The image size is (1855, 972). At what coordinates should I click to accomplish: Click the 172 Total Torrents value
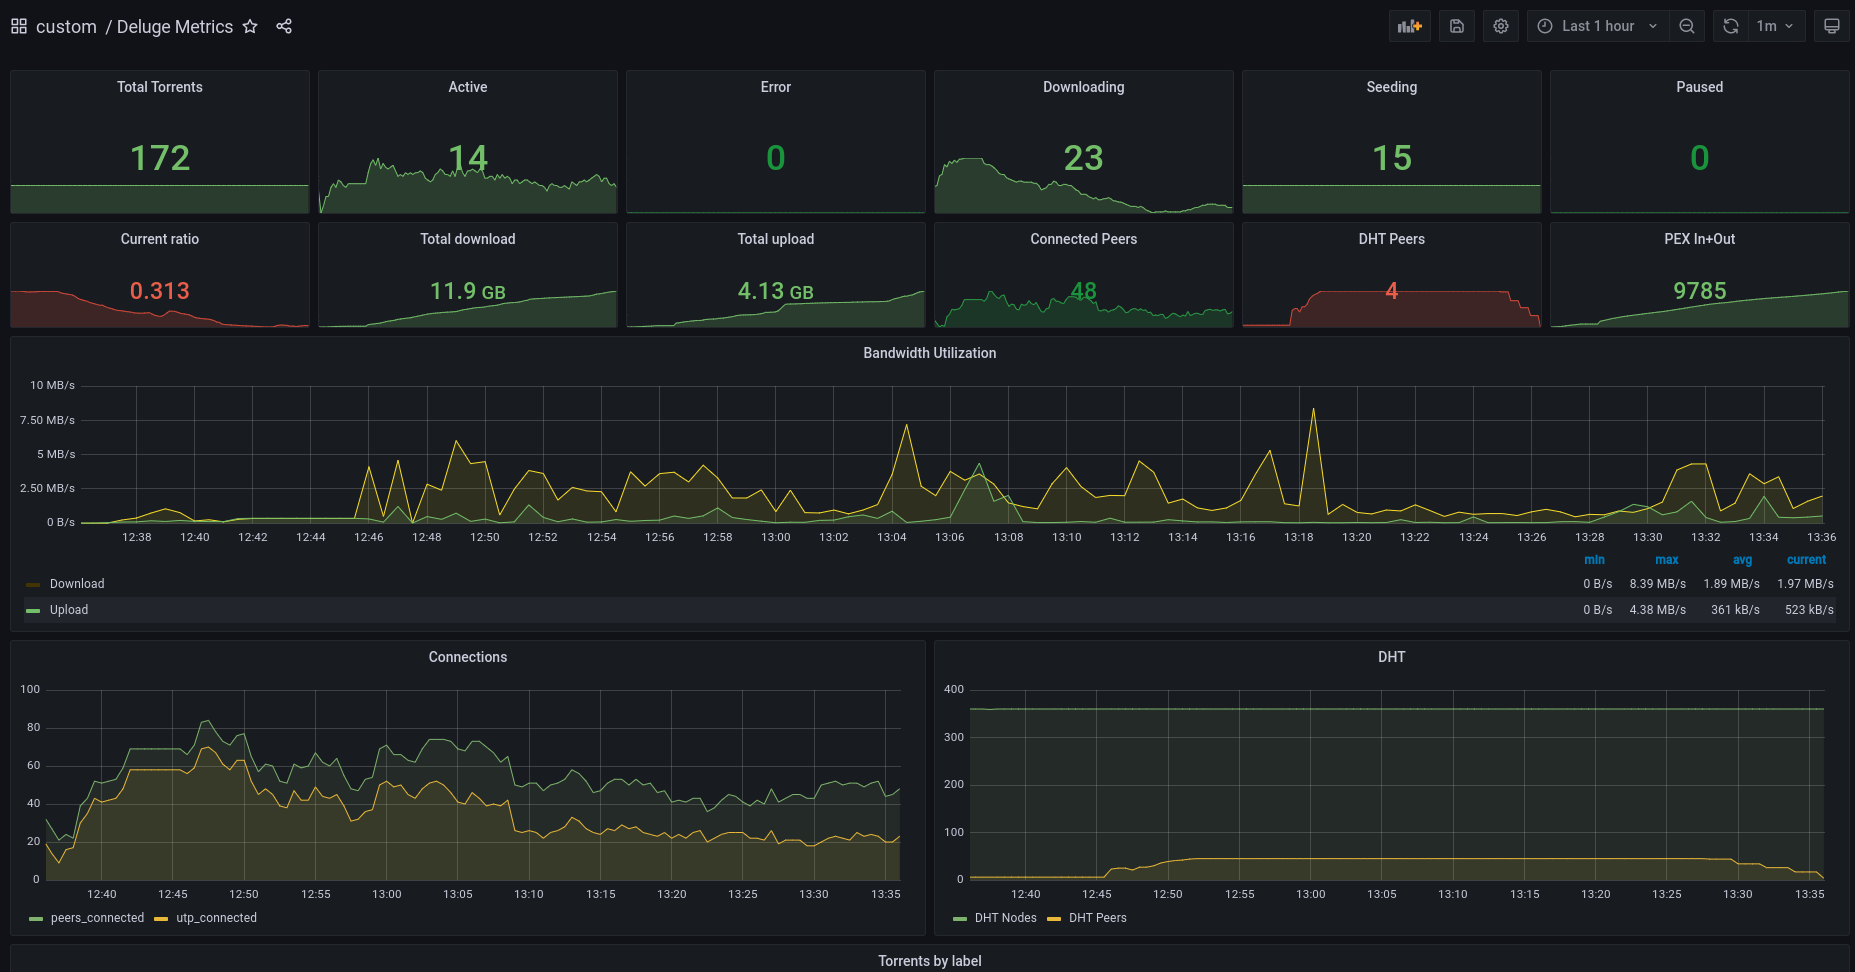(160, 158)
